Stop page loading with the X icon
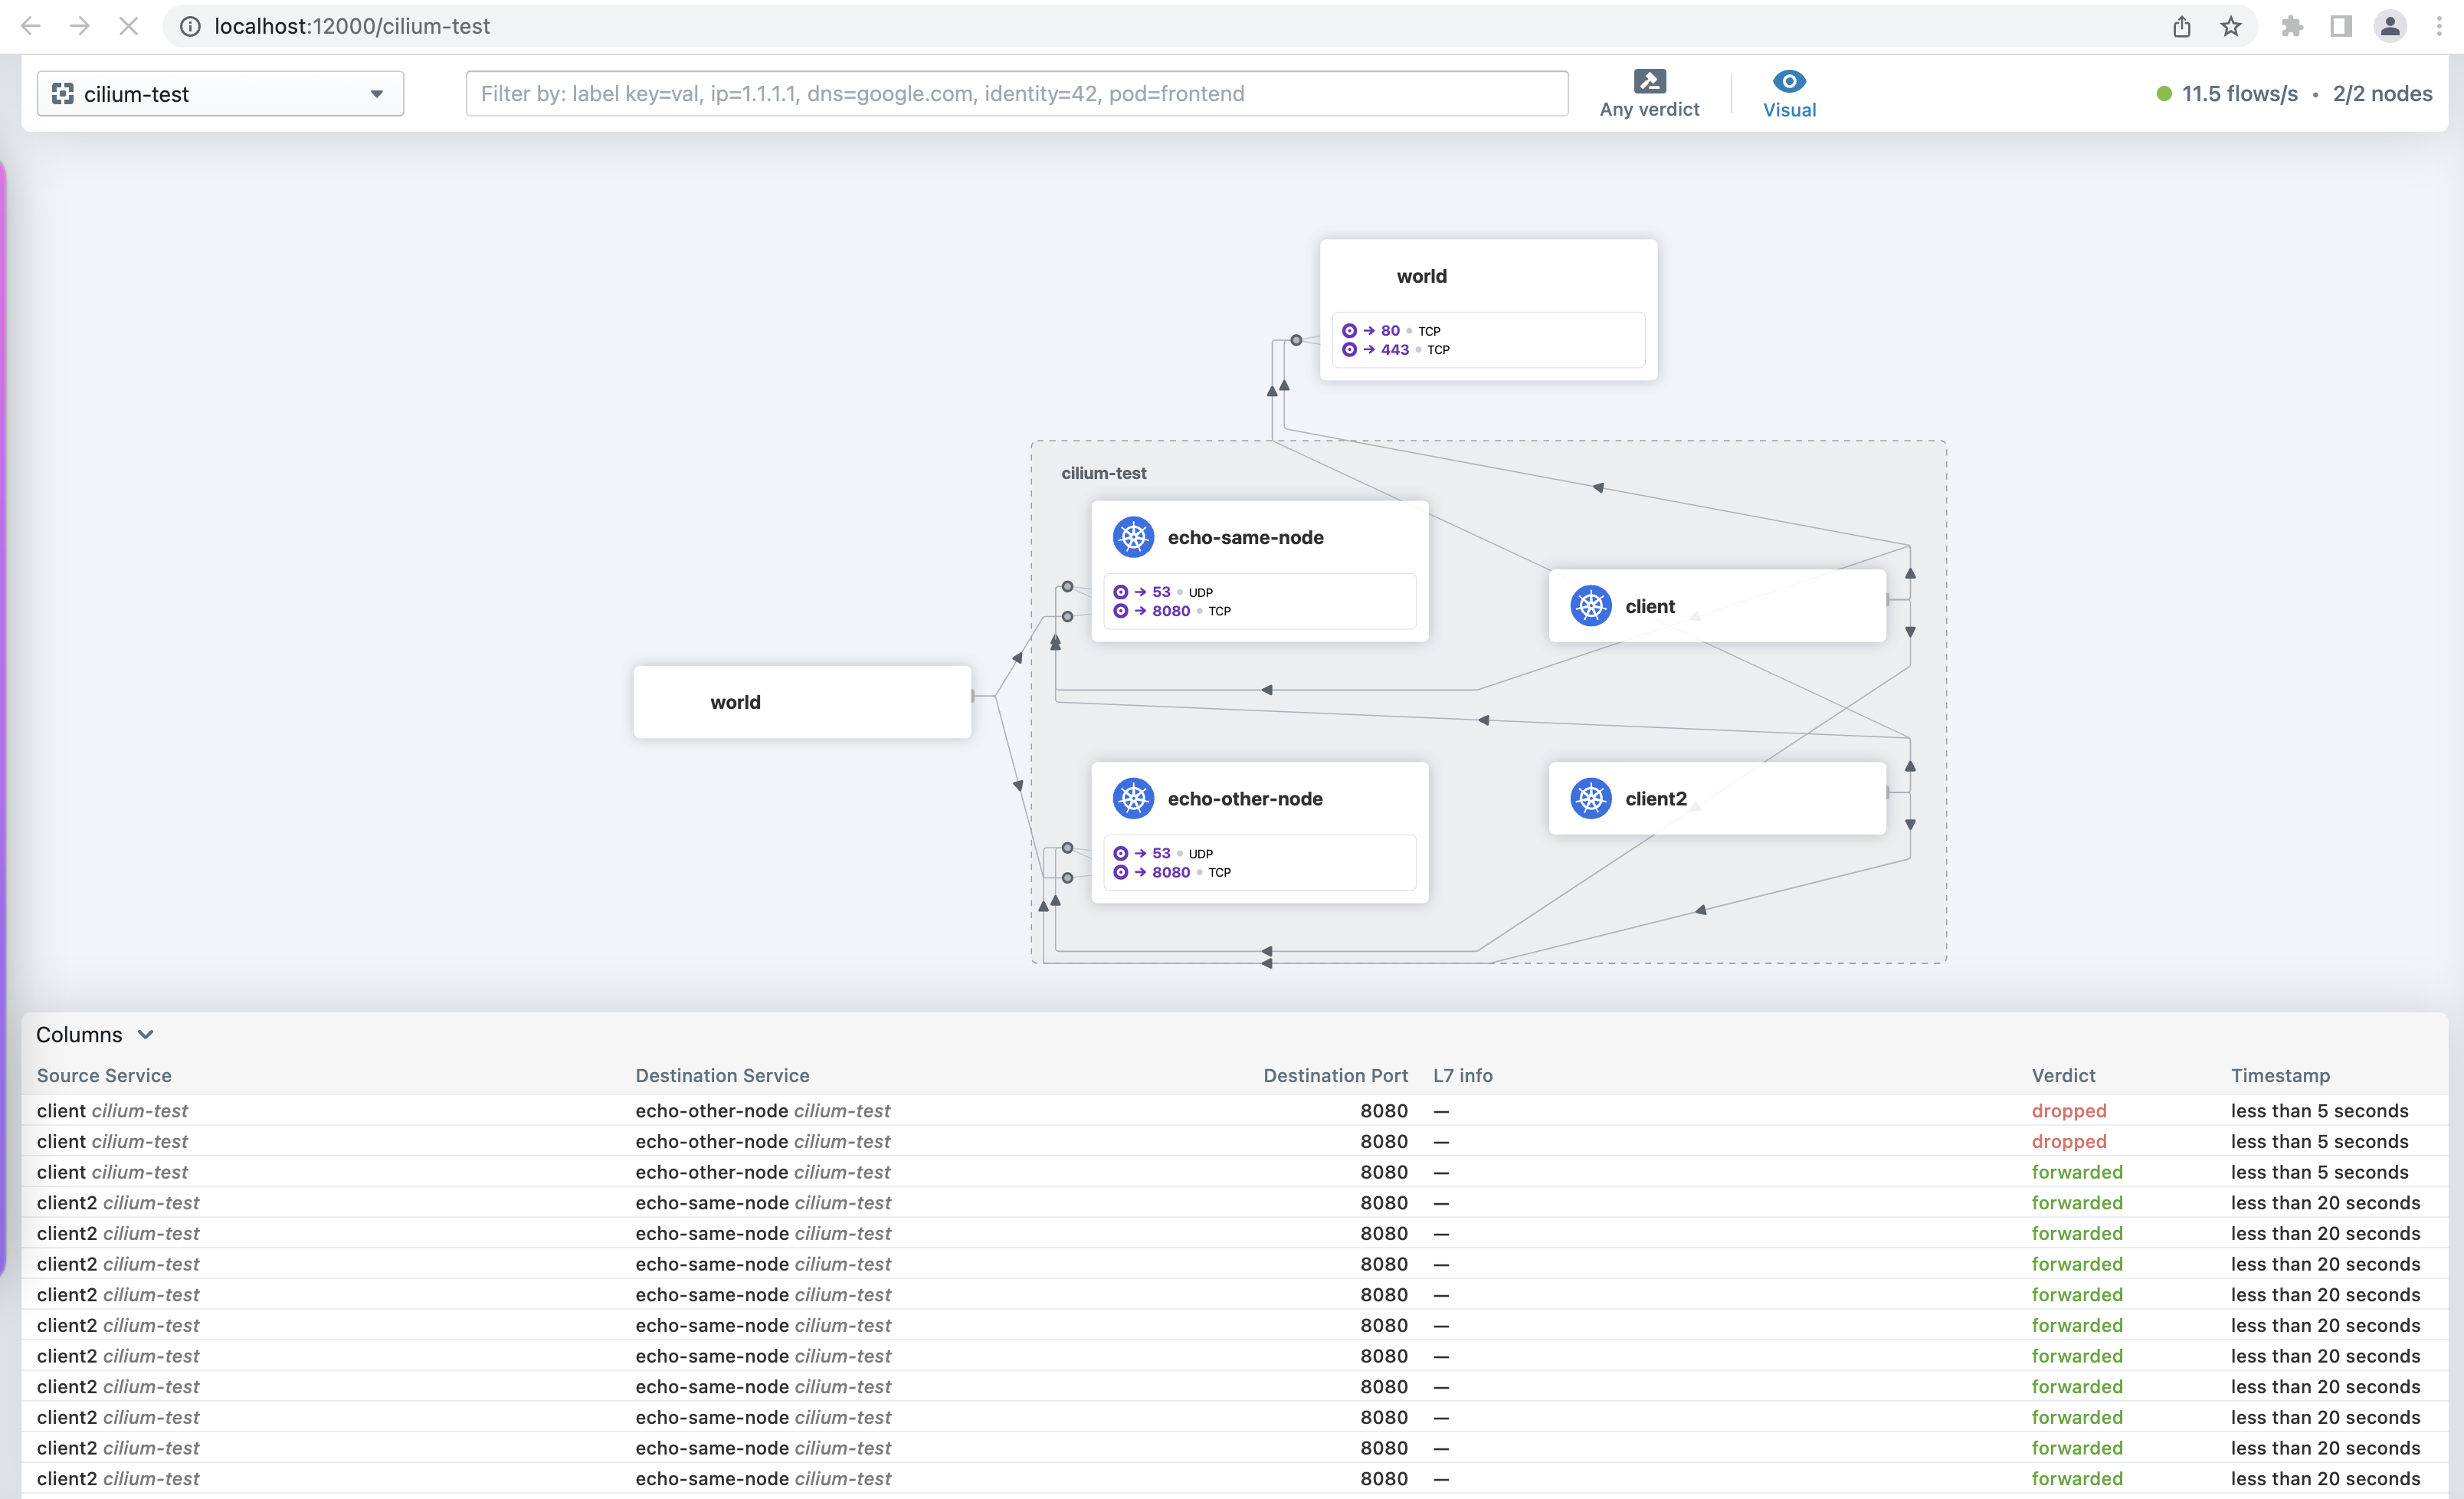This screenshot has width=2464, height=1499. point(128,26)
